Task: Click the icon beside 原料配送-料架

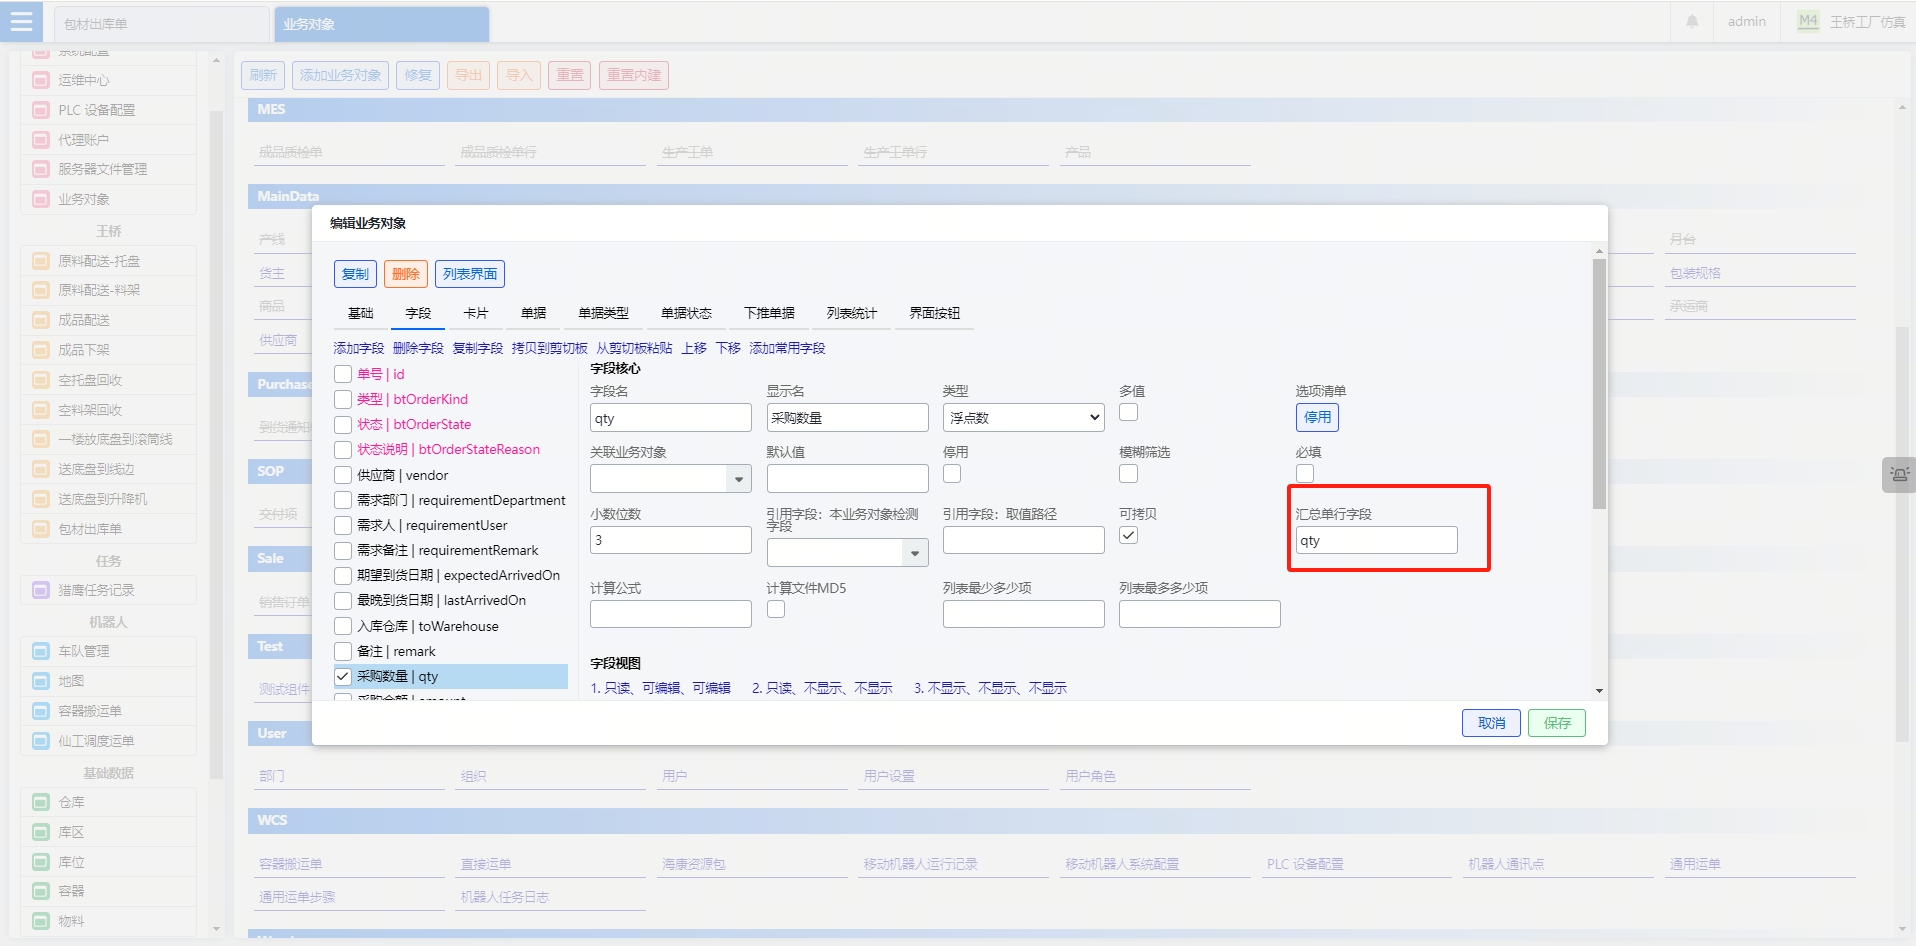Action: click(41, 290)
